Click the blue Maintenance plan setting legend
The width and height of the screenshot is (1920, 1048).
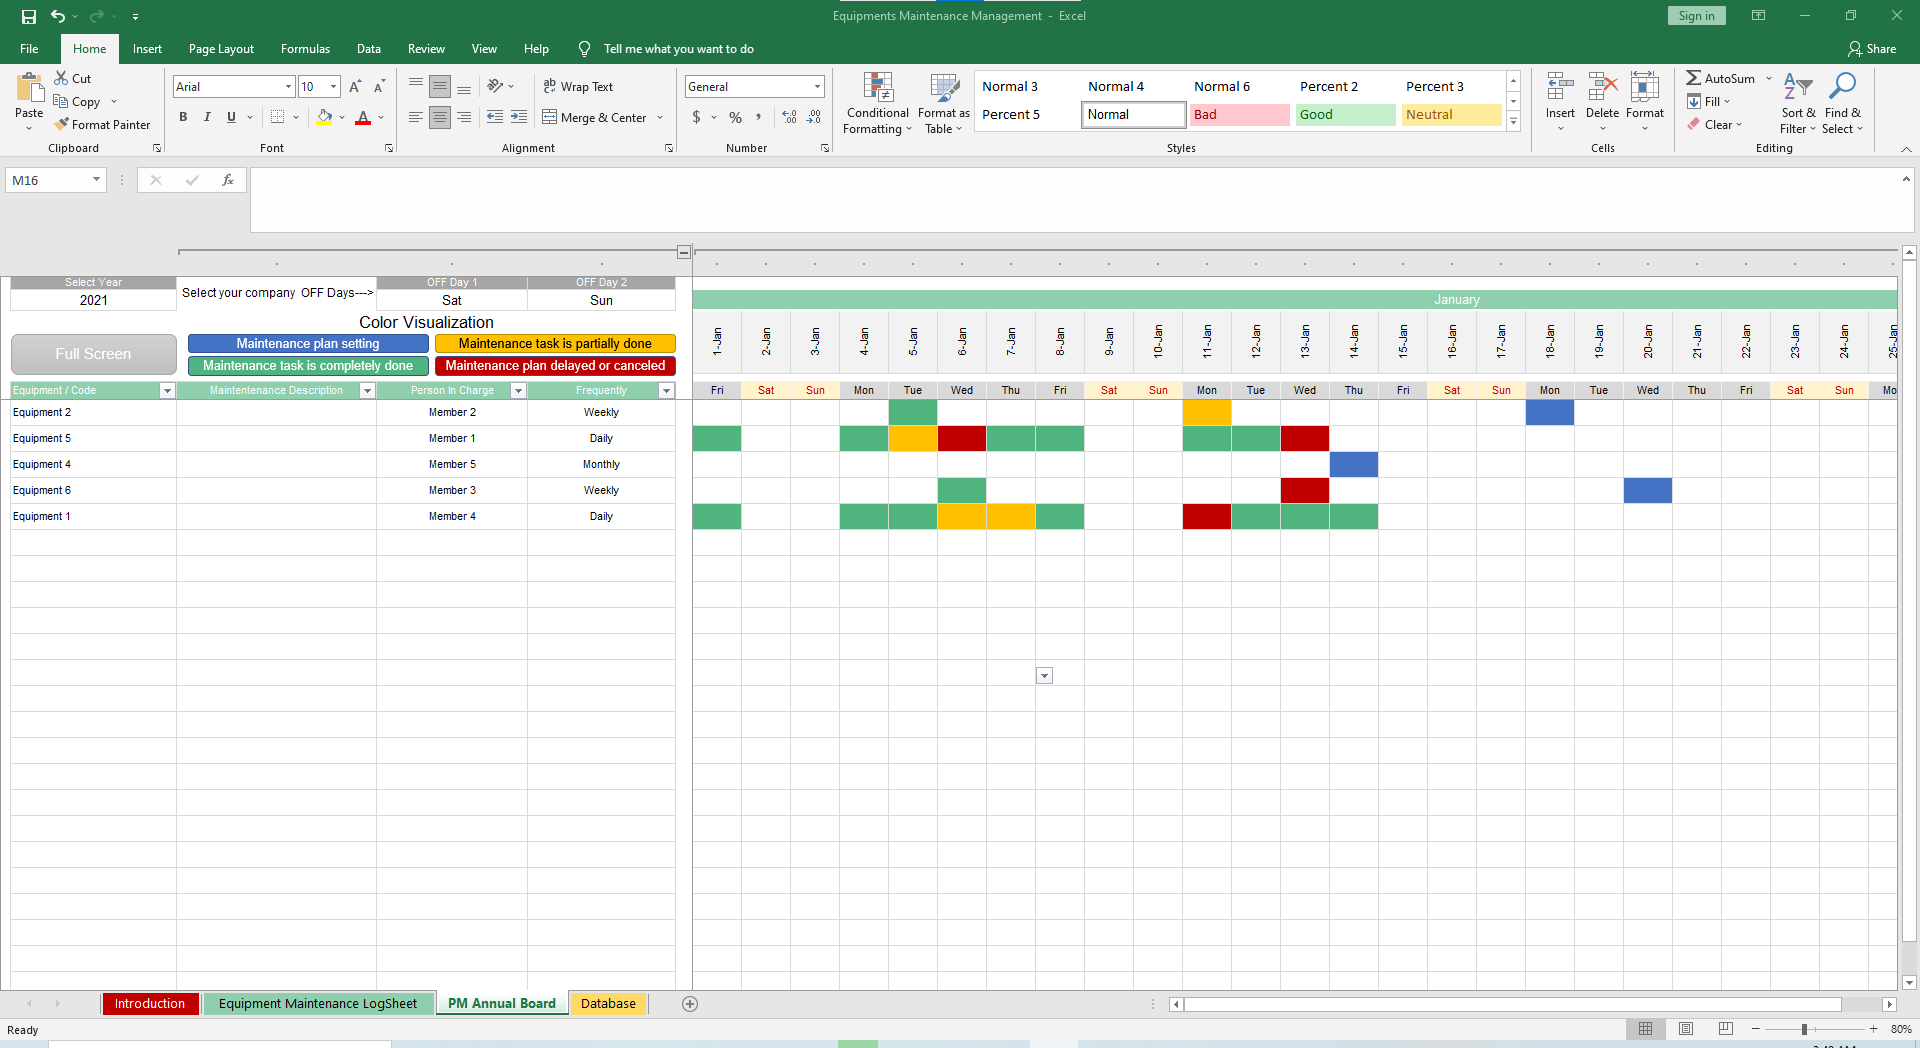coord(308,344)
